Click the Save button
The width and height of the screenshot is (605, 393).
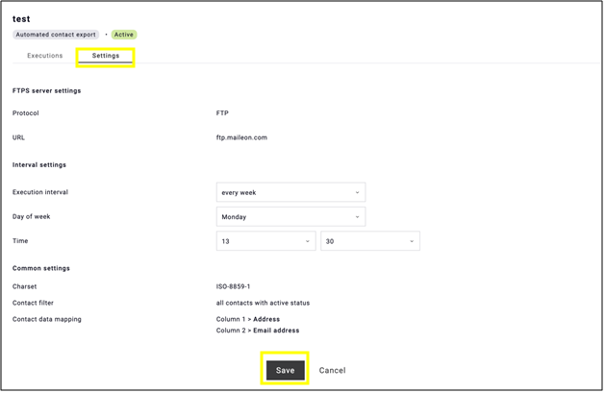tap(285, 370)
